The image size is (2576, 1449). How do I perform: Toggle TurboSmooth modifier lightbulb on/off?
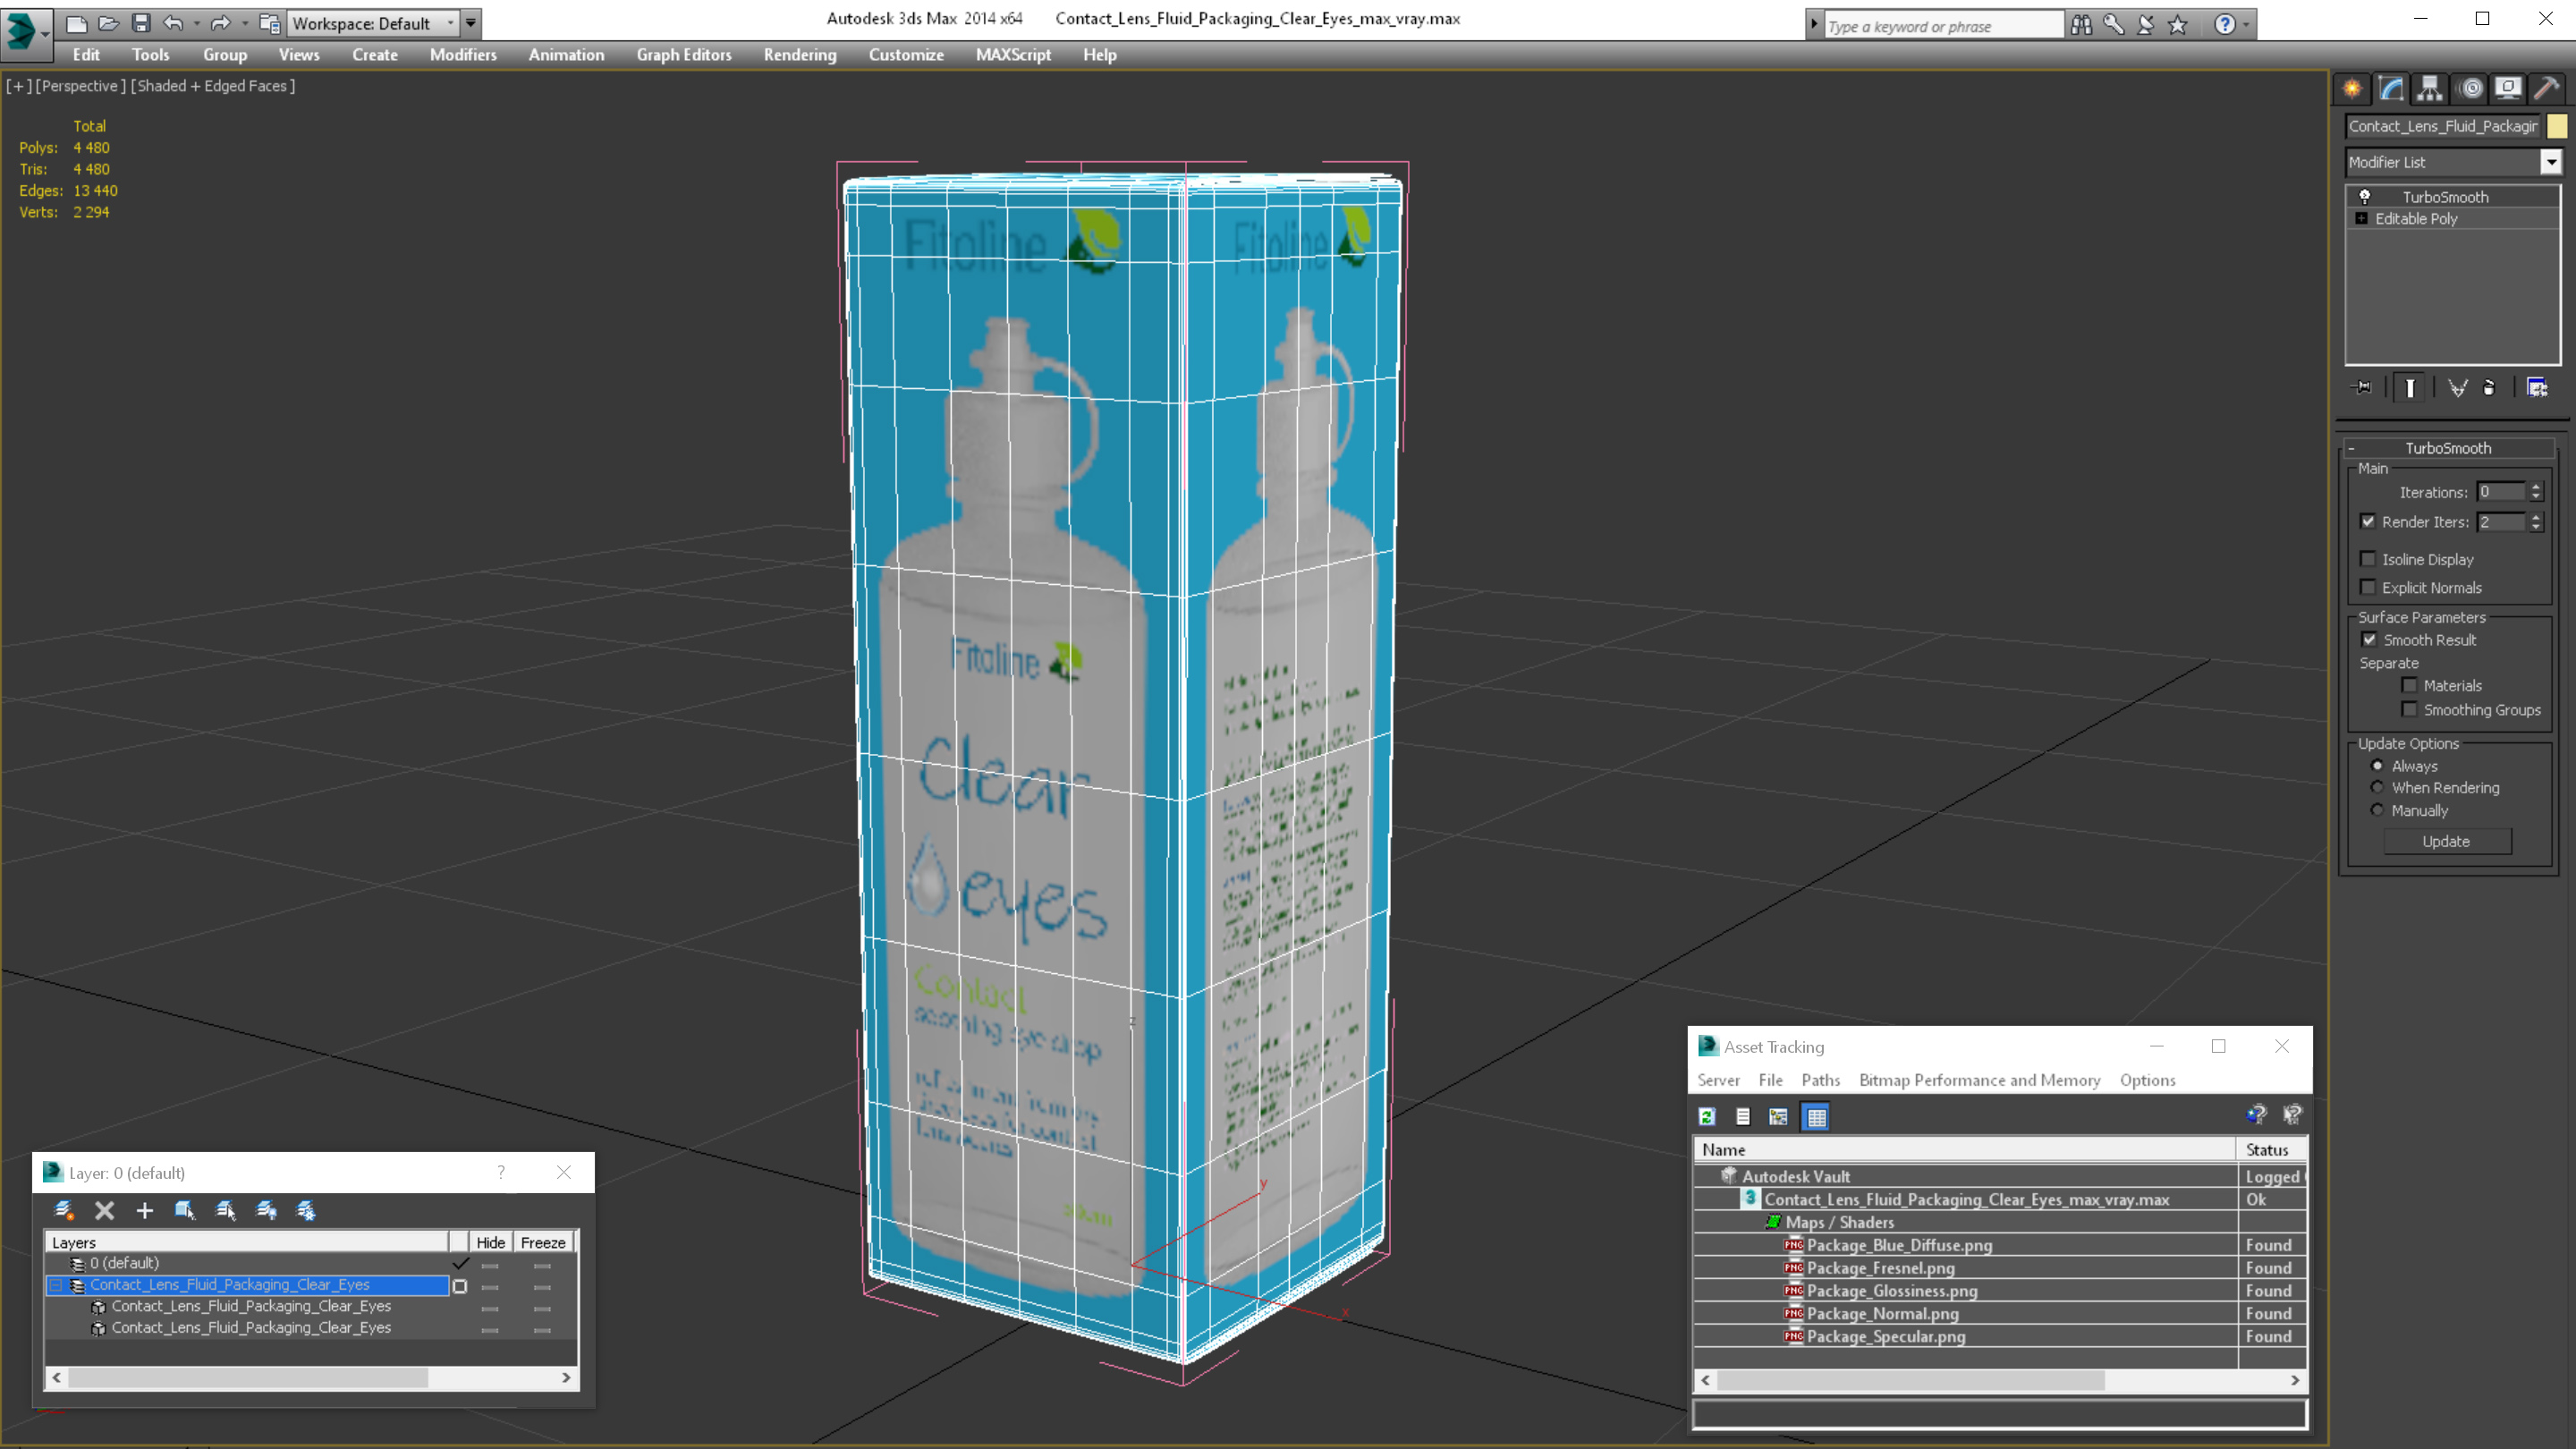(x=2365, y=197)
